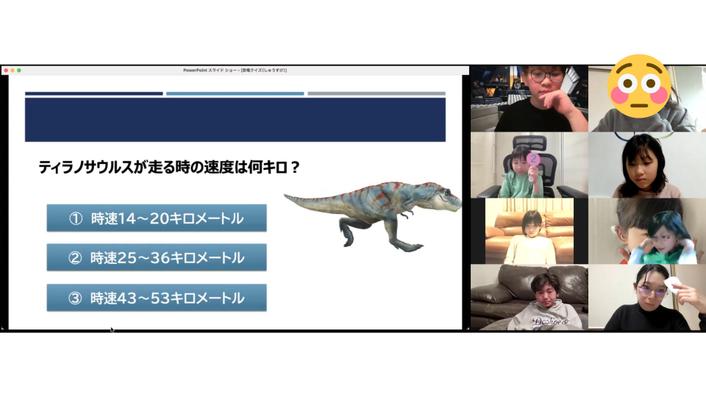
Task: Select video tile of long-haired girl looking down
Action: pyautogui.click(x=647, y=165)
